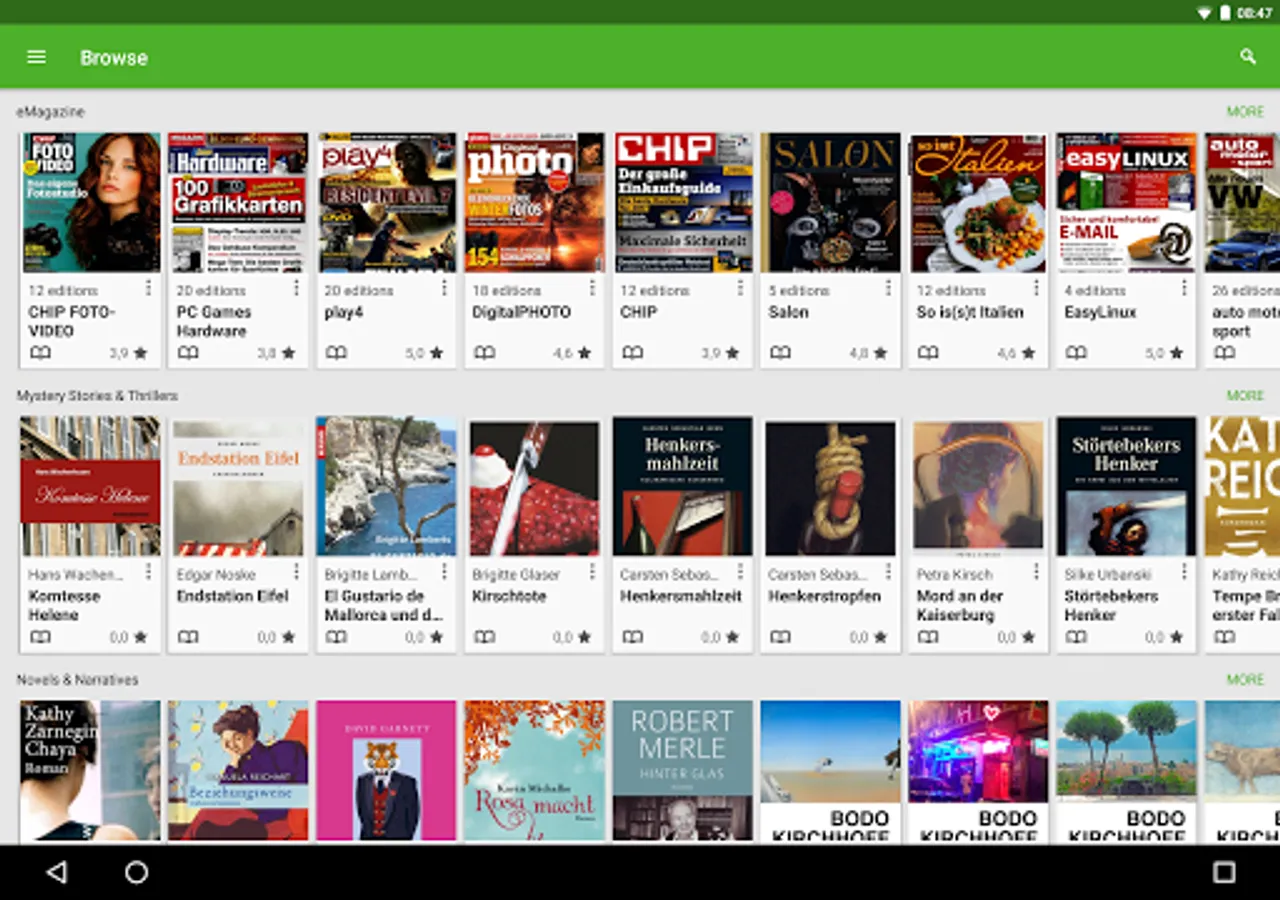Show MORE eMagazine titles
The height and width of the screenshot is (900, 1280).
tap(1245, 112)
